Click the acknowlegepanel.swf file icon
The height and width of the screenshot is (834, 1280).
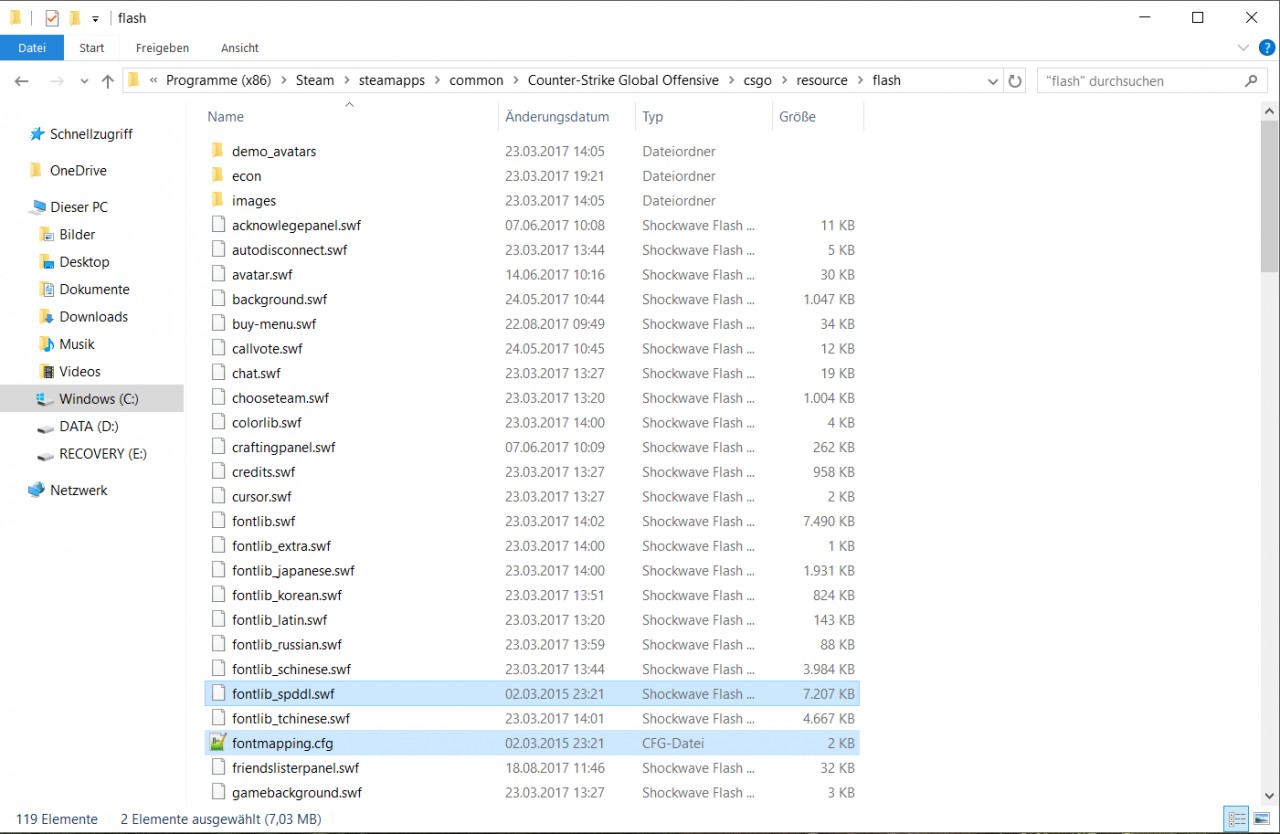[x=218, y=225]
